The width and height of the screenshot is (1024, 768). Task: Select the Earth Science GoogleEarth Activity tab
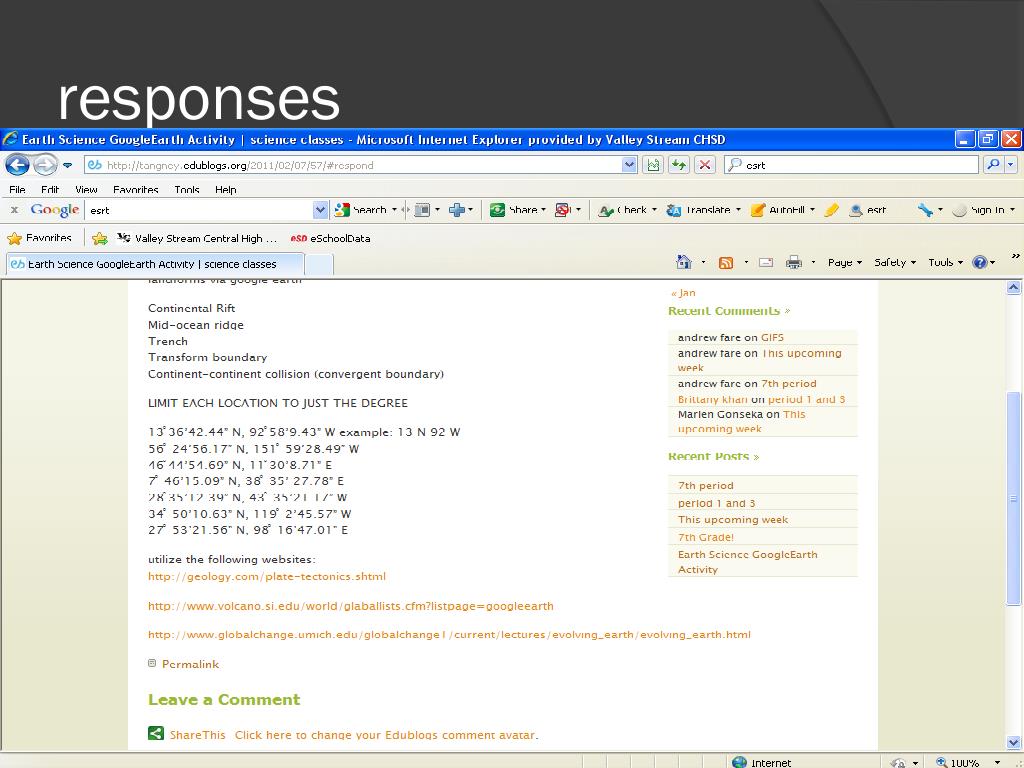(155, 264)
